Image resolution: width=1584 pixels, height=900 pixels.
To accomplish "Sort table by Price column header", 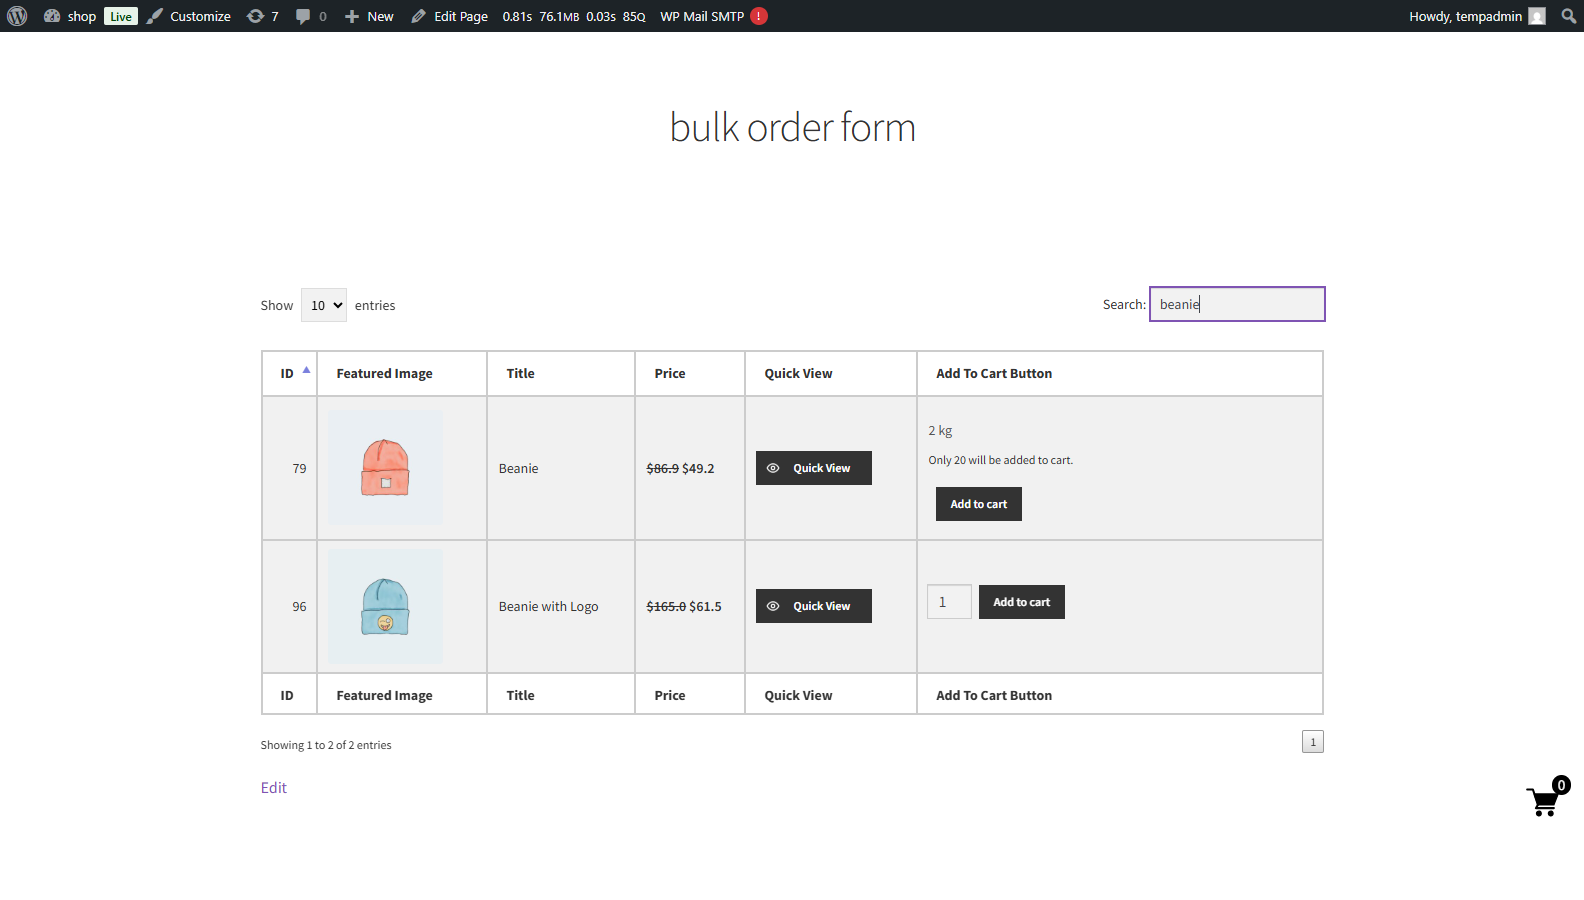I will (x=670, y=373).
